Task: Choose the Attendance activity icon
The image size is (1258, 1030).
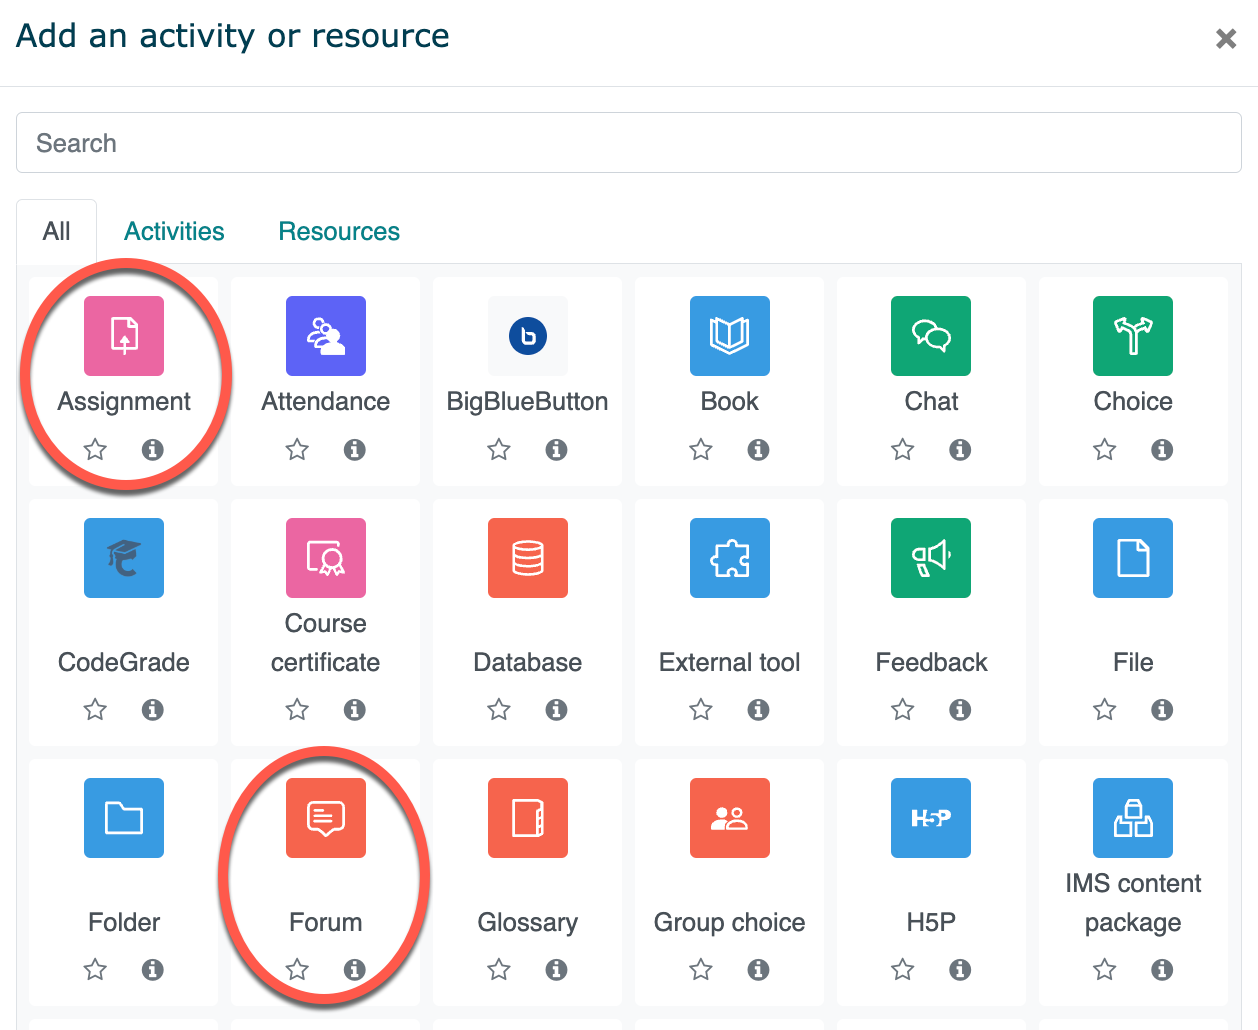Action: click(326, 336)
